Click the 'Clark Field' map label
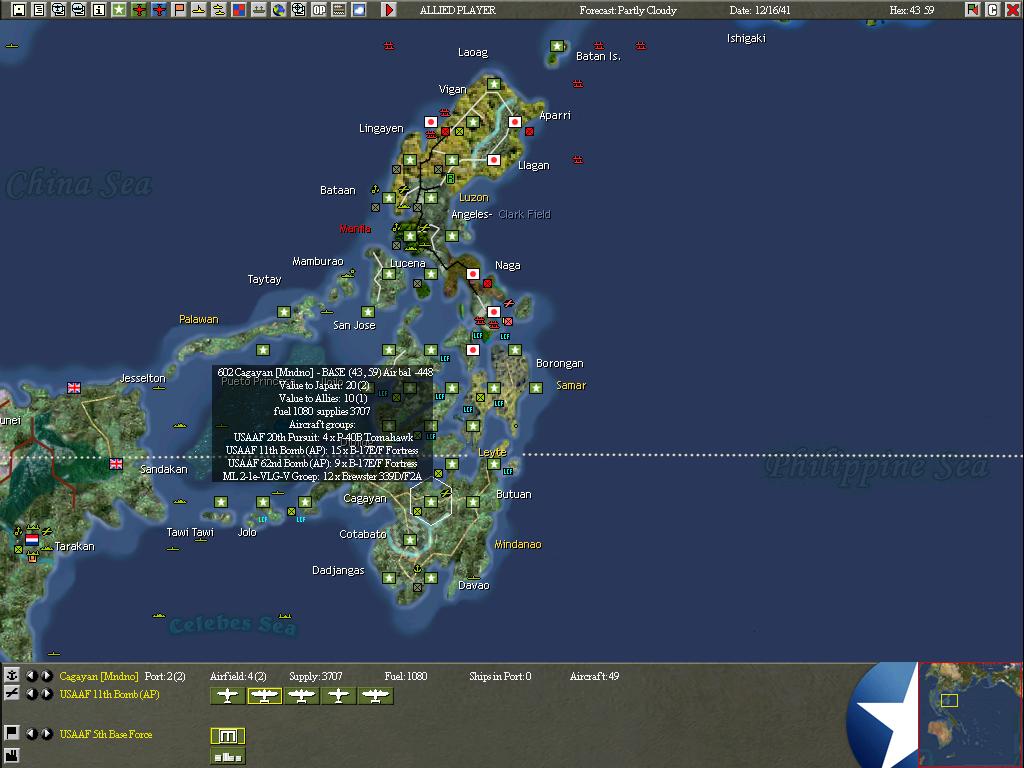 coord(524,214)
